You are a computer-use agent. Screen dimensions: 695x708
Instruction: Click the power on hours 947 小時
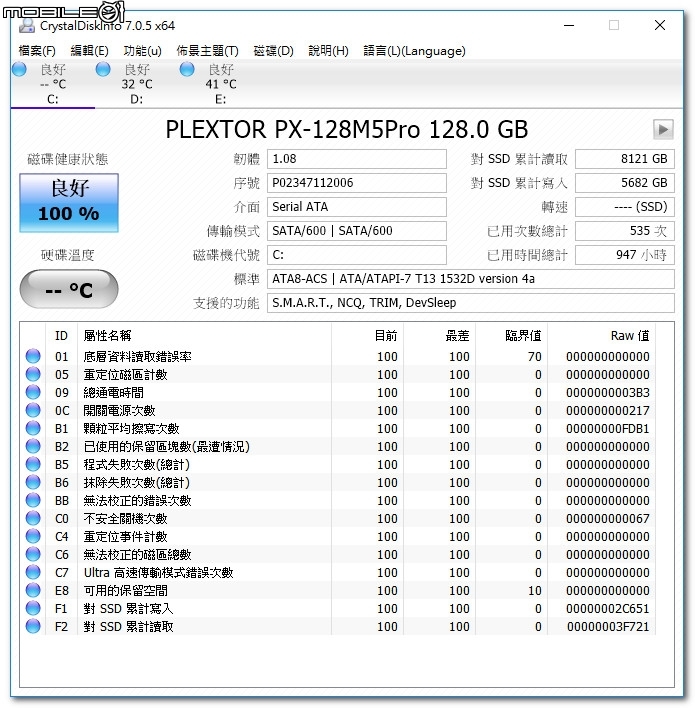coord(625,255)
